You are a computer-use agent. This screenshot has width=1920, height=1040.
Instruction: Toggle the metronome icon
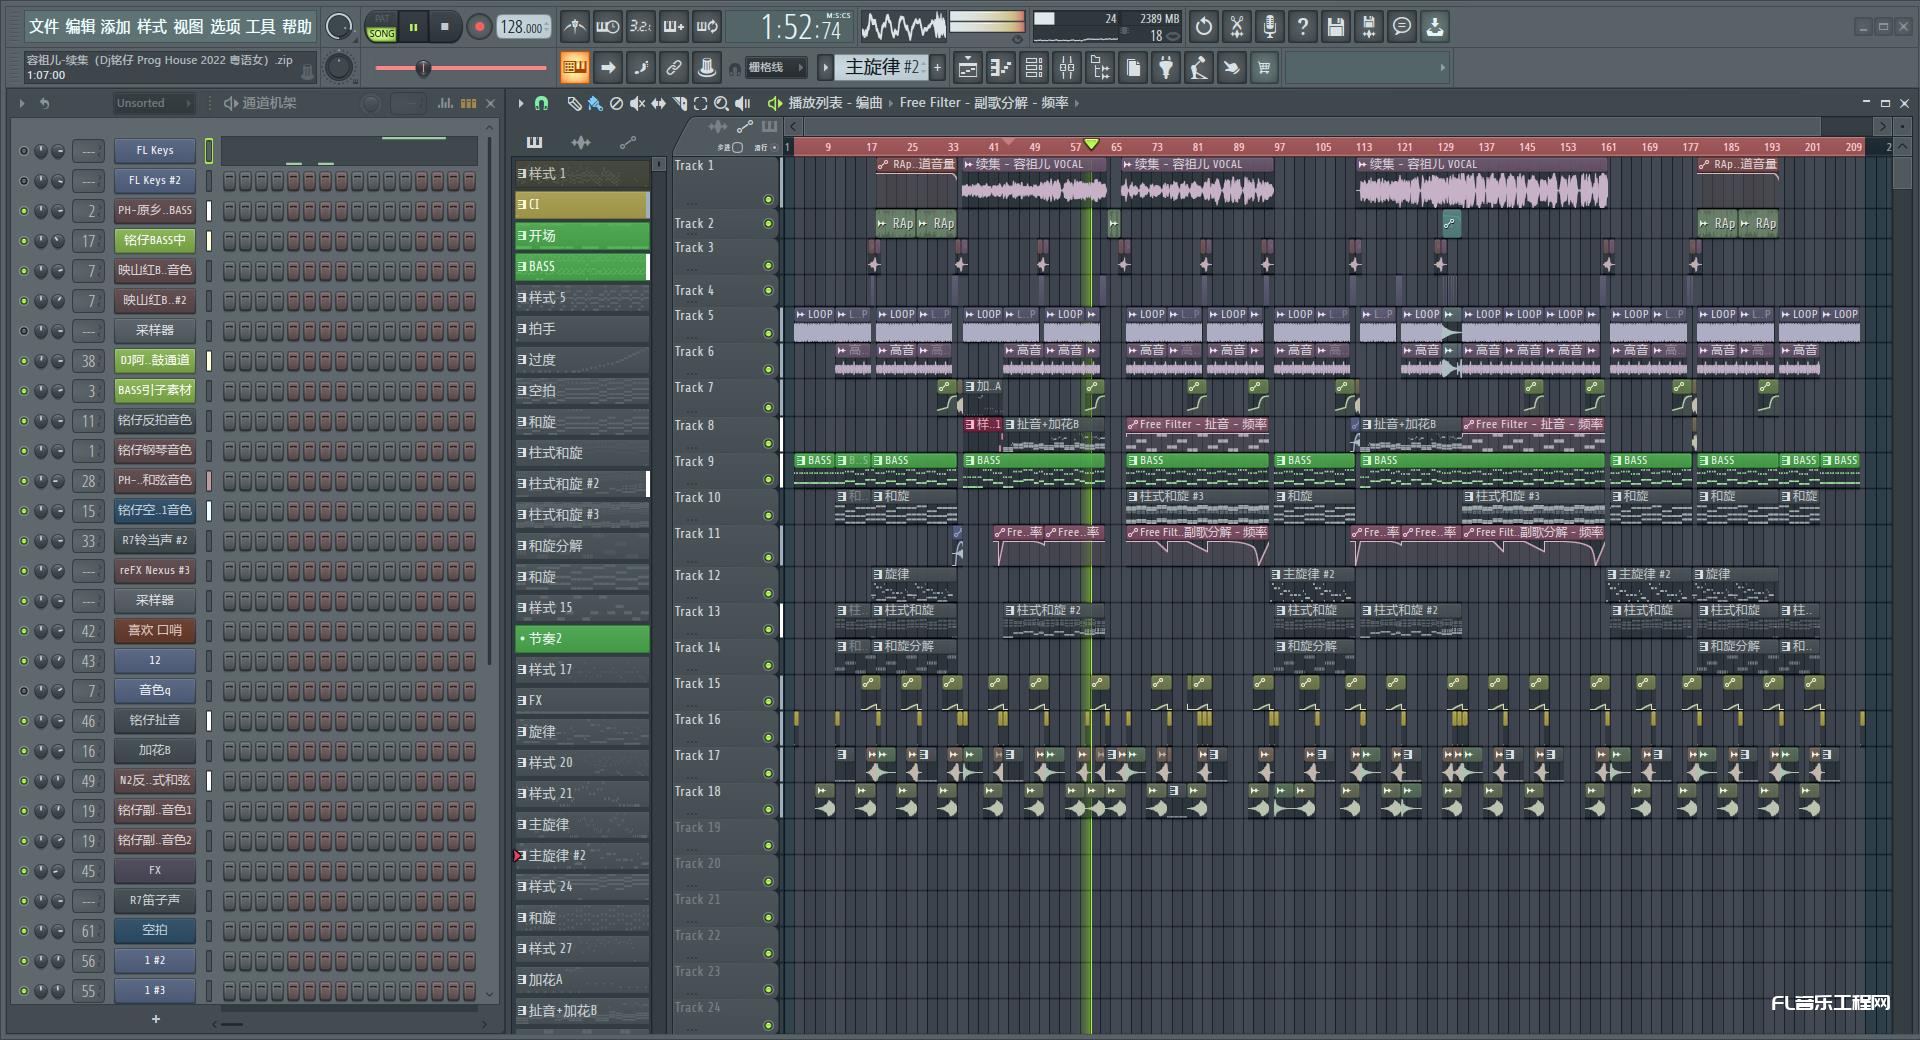coord(574,27)
